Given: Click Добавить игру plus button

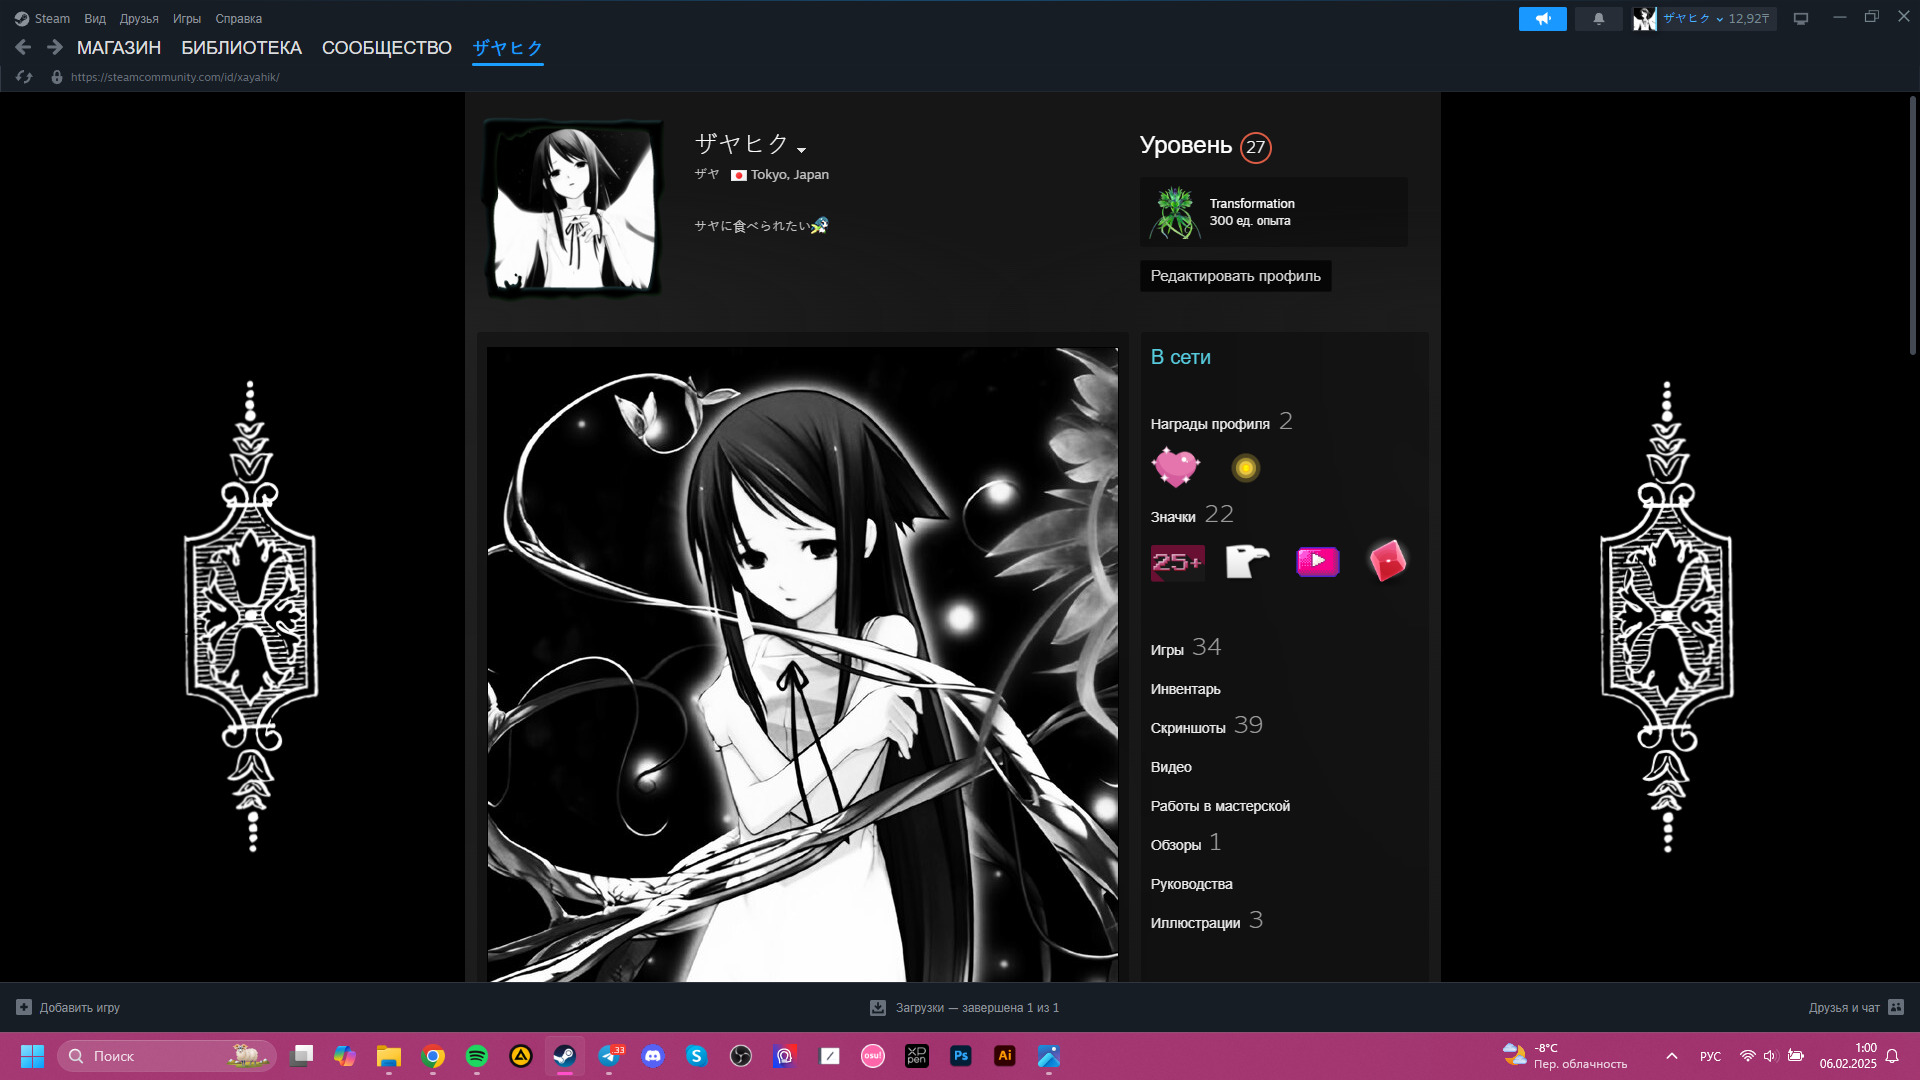Looking at the screenshot, I should 68,1008.
